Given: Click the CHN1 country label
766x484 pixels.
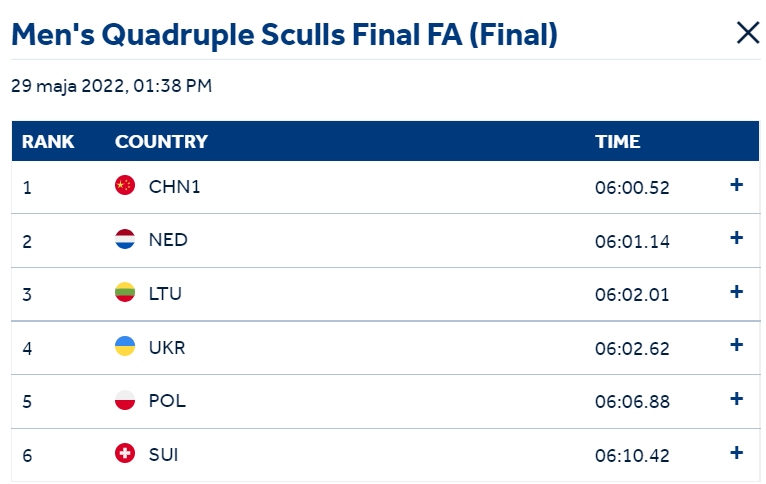Looking at the screenshot, I should tap(174, 187).
